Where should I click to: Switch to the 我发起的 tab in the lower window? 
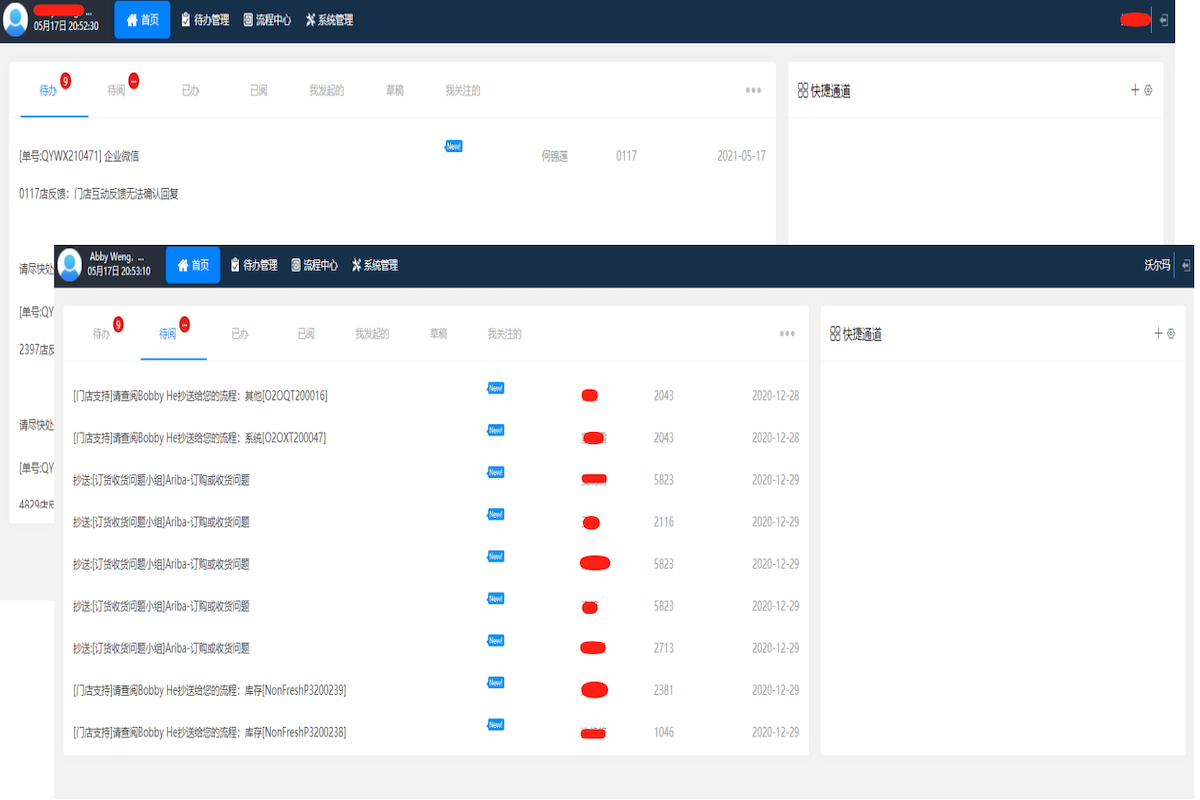pyautogui.click(x=371, y=334)
